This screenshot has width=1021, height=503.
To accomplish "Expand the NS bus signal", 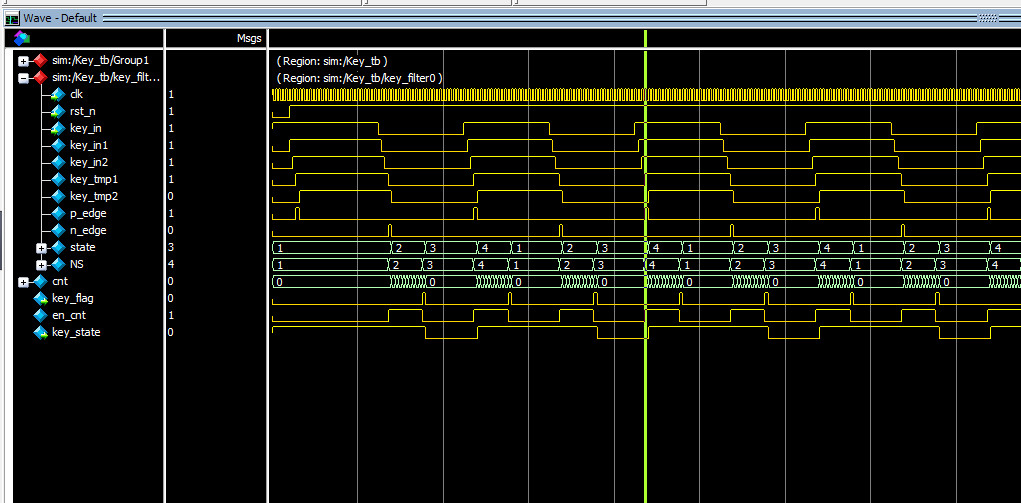I will [x=41, y=264].
